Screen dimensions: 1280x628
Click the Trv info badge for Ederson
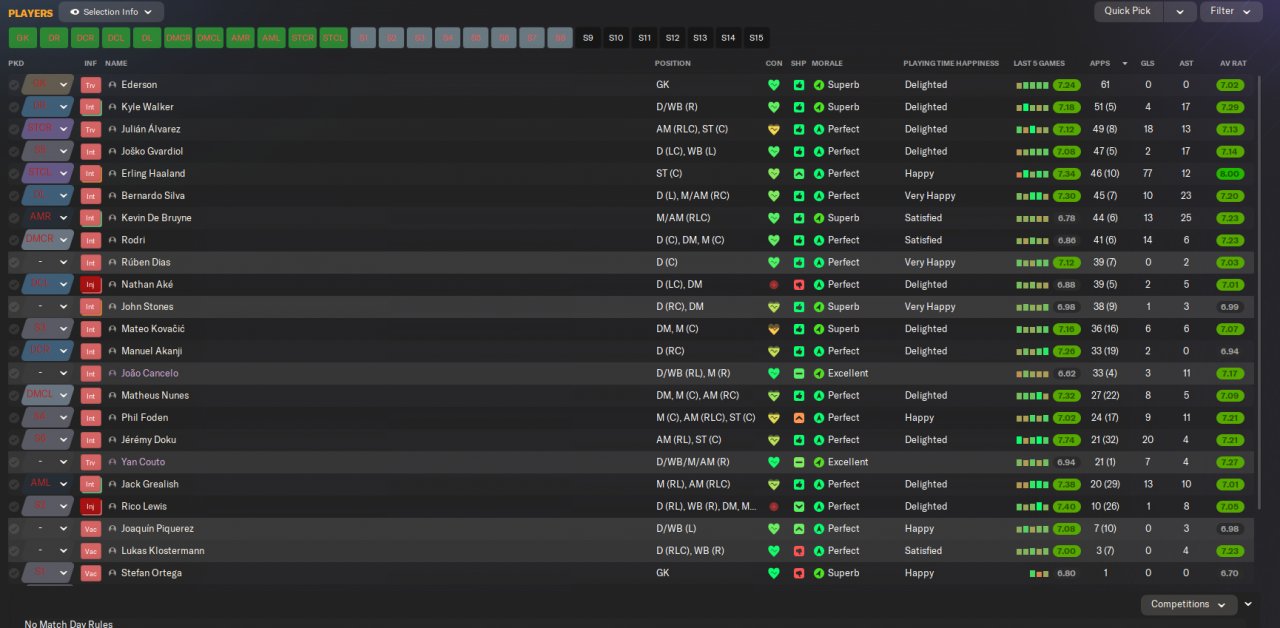tap(91, 85)
